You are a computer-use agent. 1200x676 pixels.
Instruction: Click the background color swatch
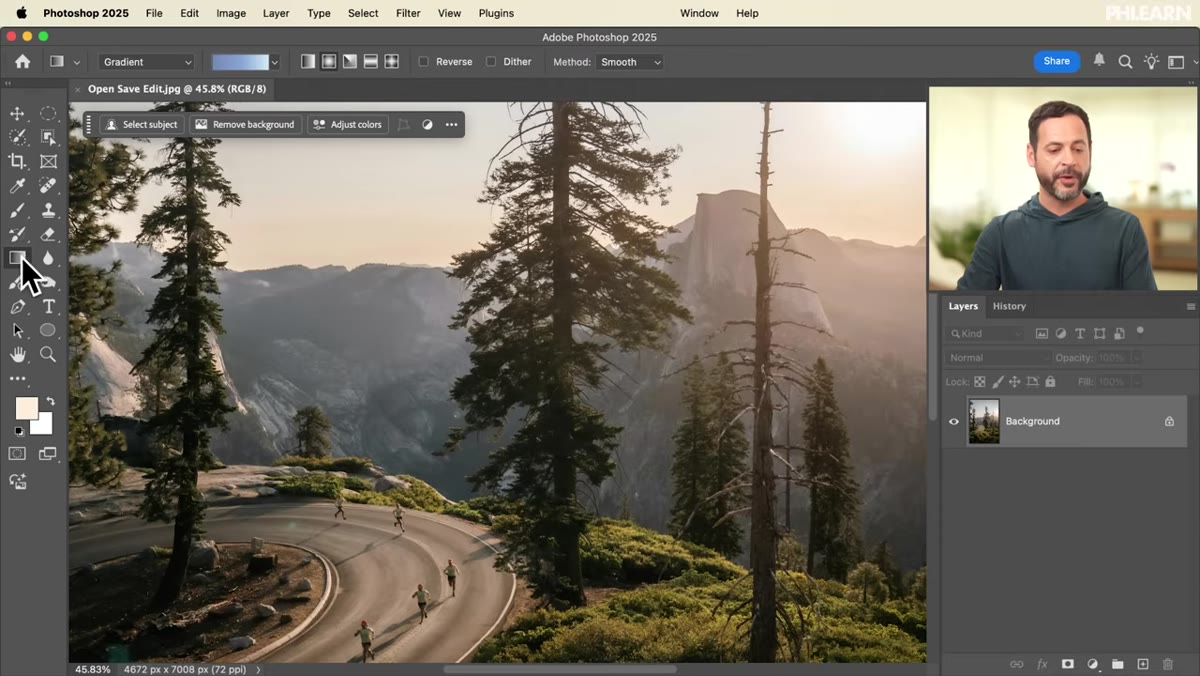coord(44,425)
